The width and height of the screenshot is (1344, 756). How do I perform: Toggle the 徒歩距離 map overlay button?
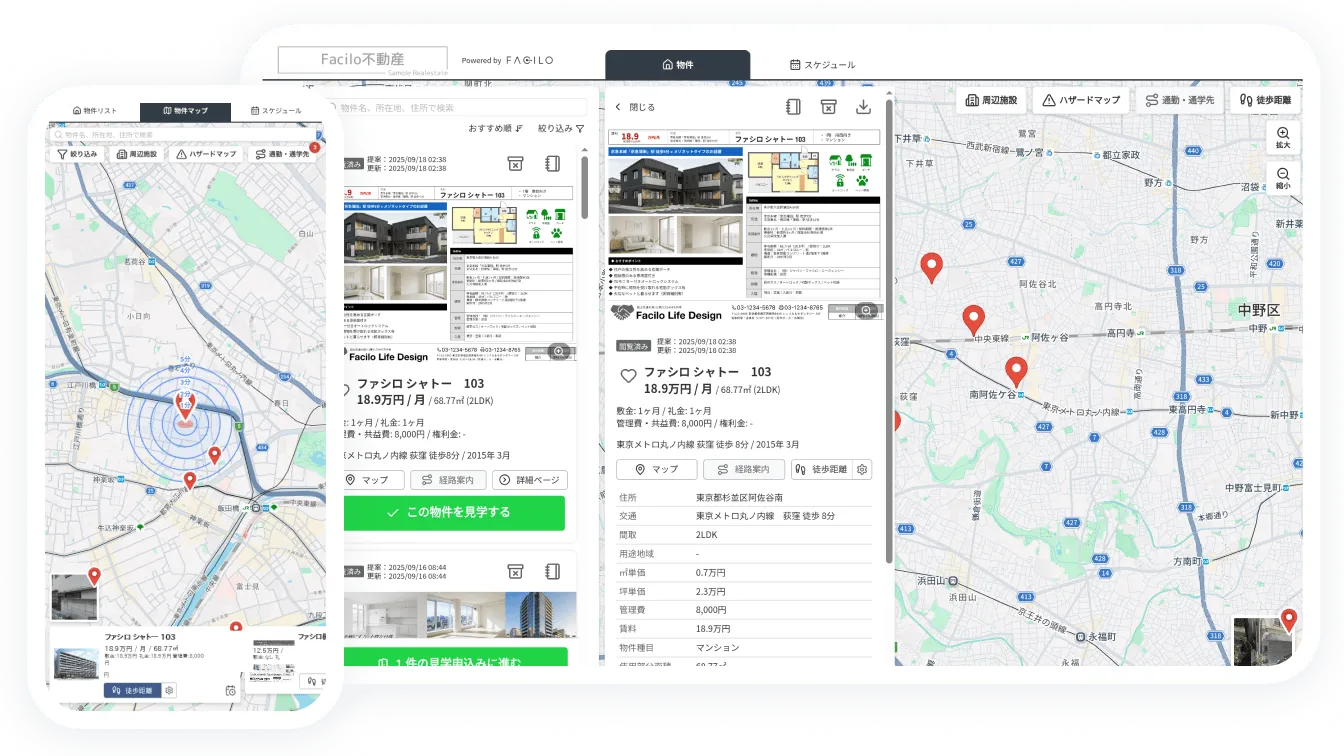click(x=1264, y=100)
